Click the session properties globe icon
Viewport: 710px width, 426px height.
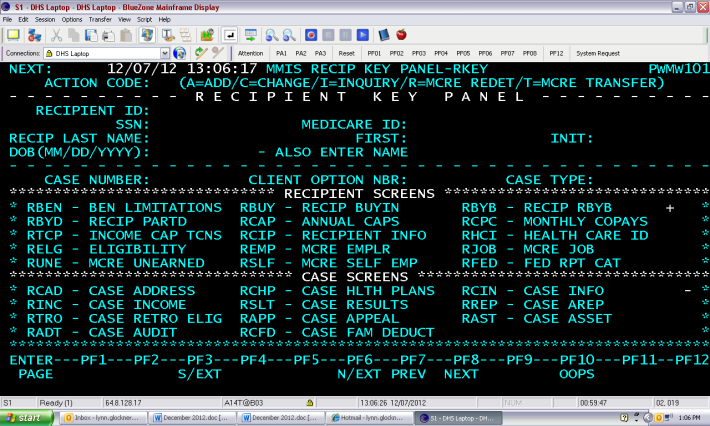point(147,35)
